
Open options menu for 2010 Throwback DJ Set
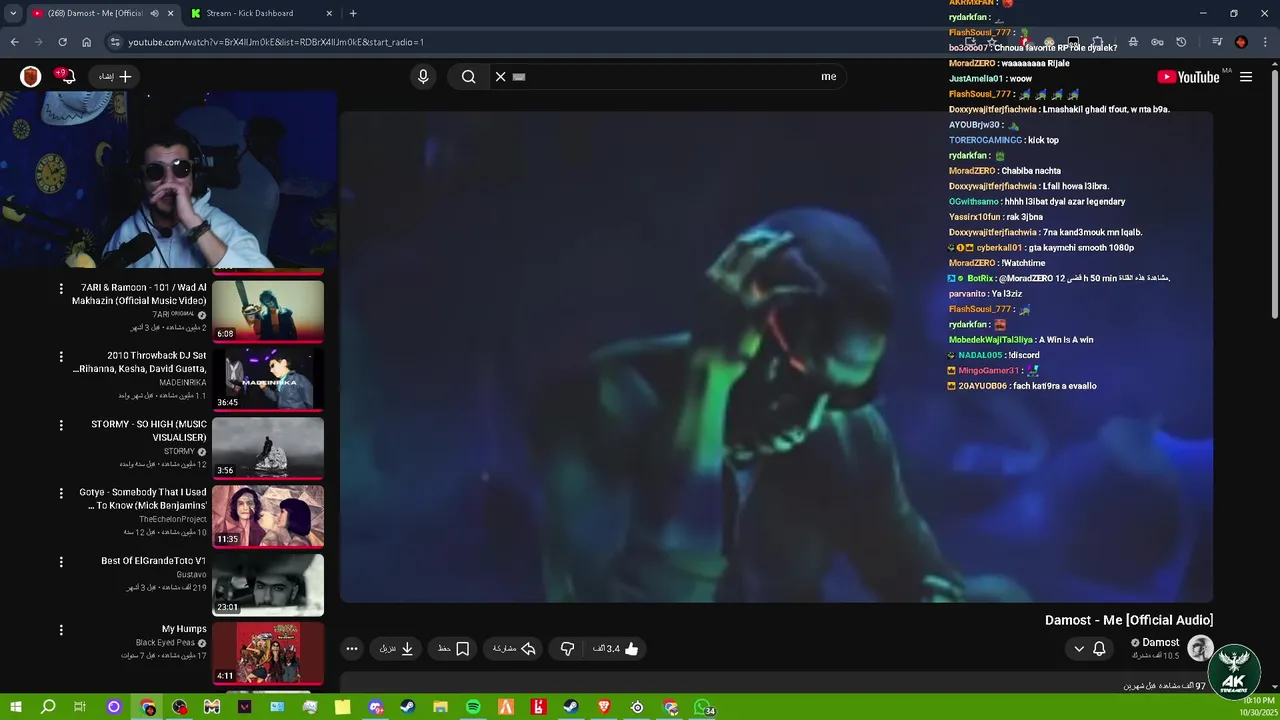(61, 357)
